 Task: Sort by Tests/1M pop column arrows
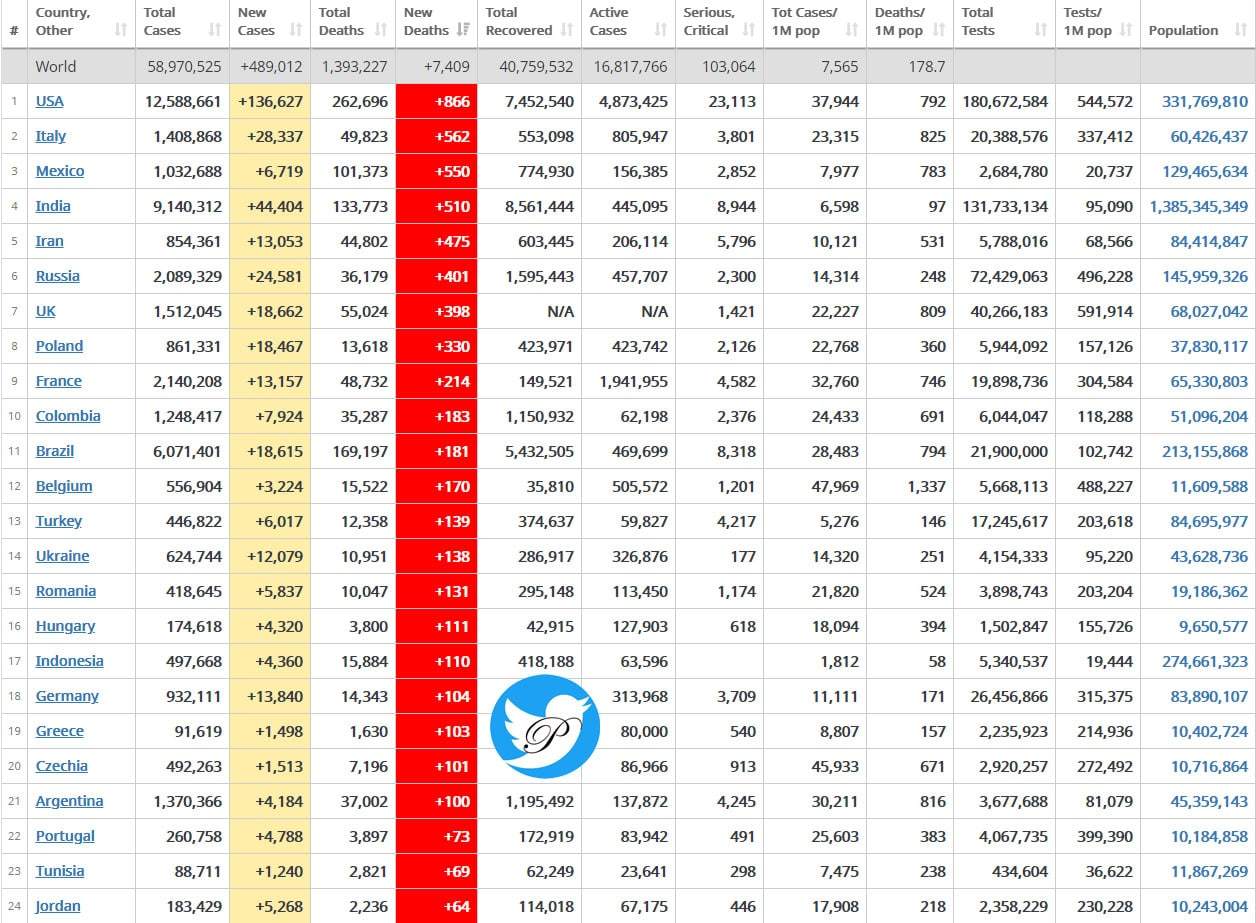[1126, 30]
